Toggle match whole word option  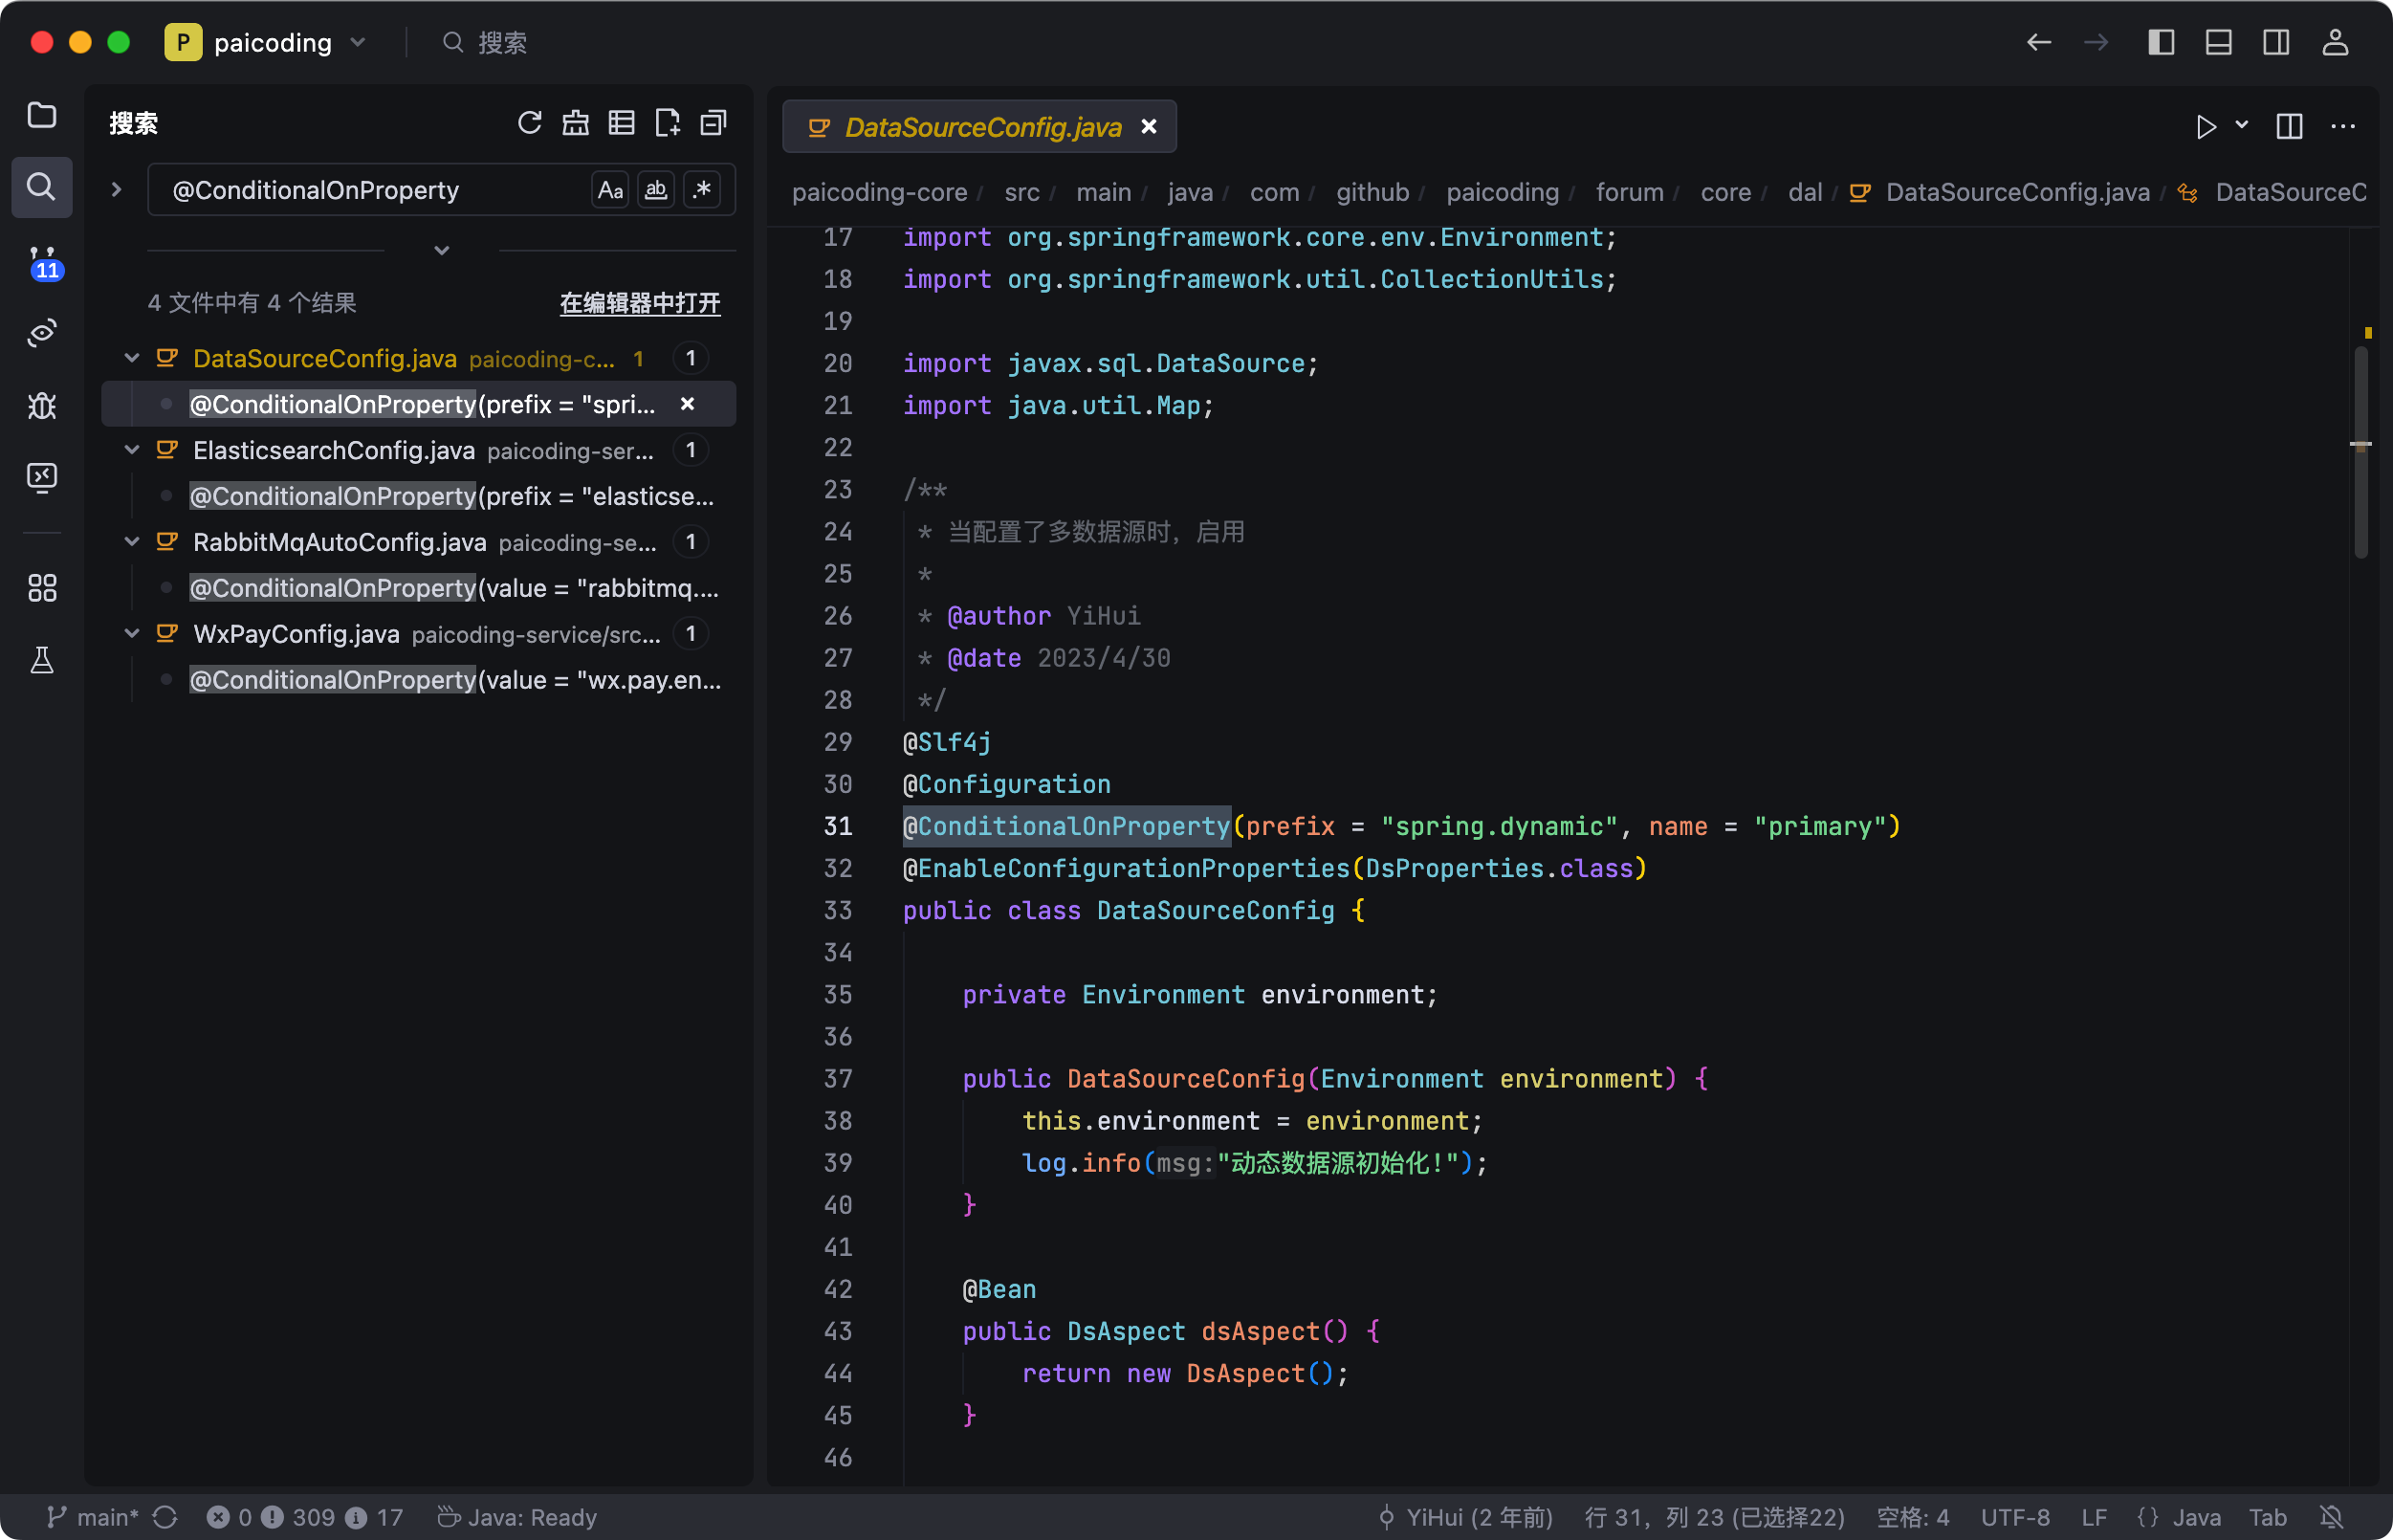pos(656,190)
